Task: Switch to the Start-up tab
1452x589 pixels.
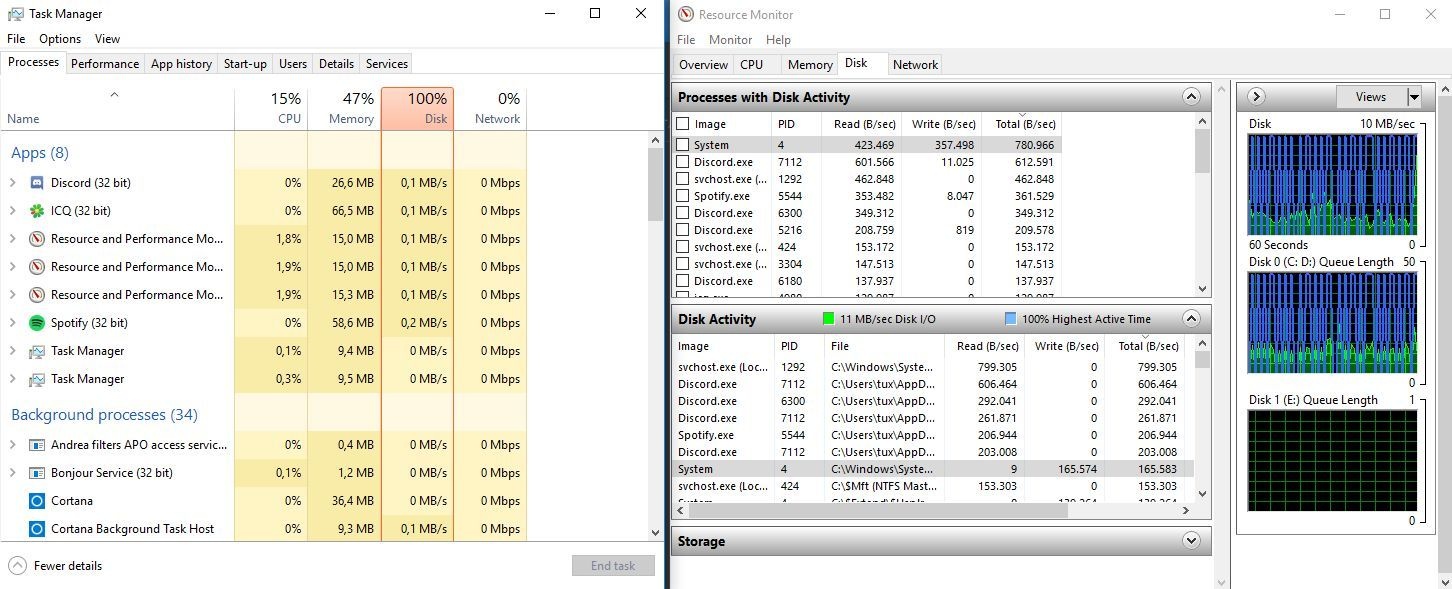Action: click(245, 63)
